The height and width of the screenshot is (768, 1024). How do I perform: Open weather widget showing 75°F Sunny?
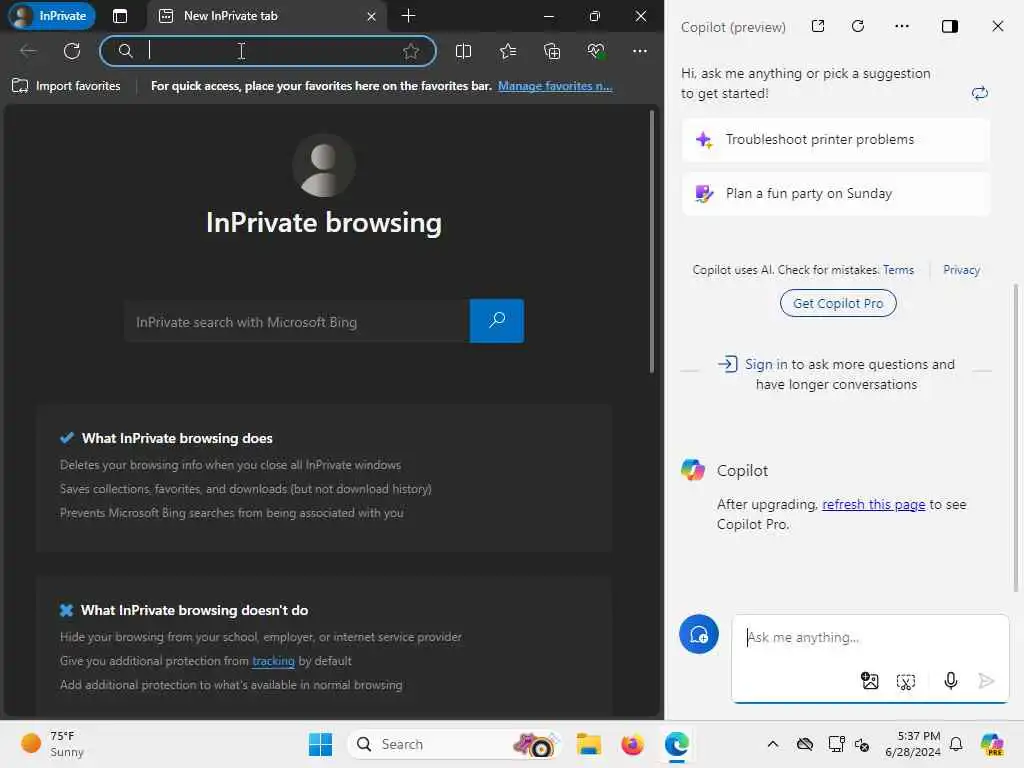[x=53, y=744]
